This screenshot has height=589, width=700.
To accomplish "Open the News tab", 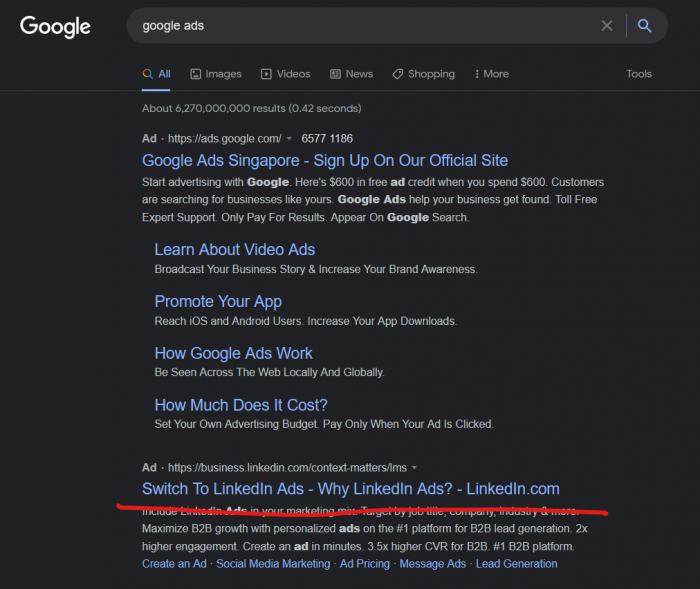I will 352,74.
